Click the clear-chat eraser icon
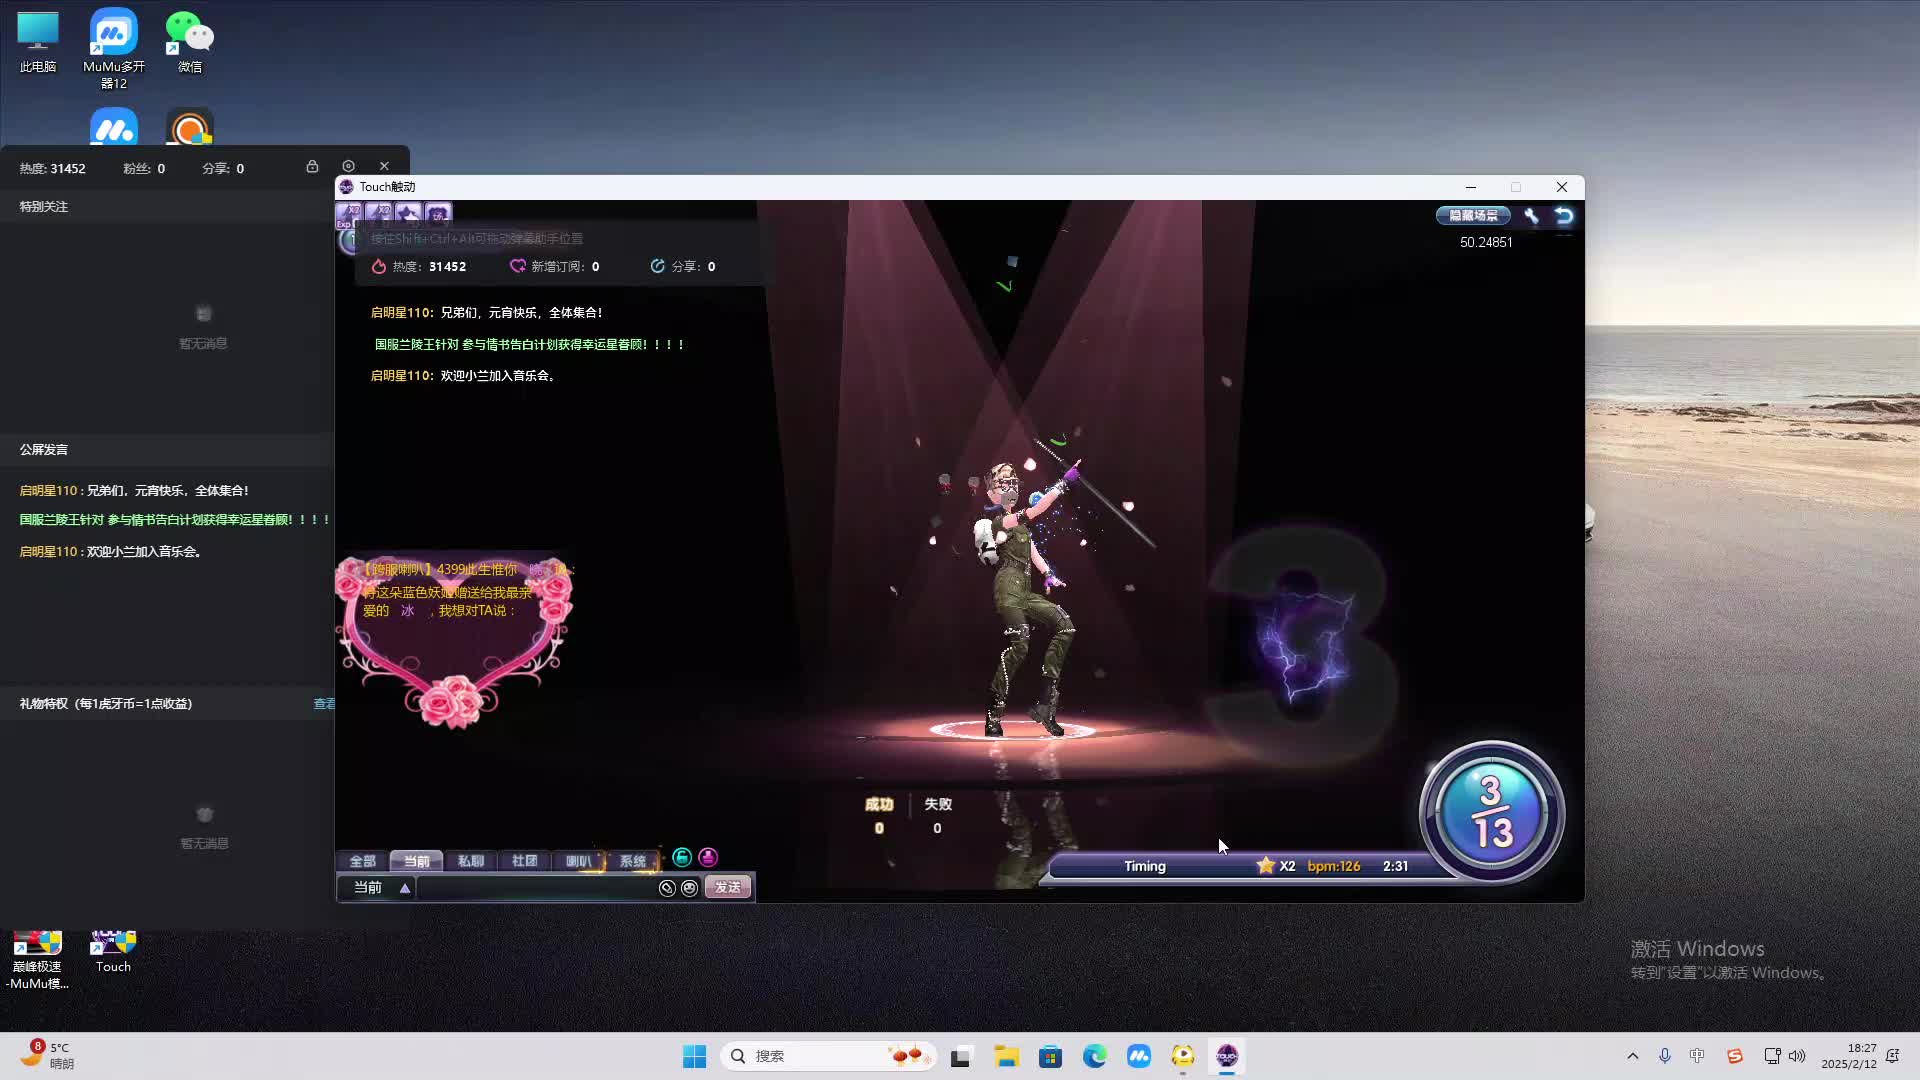The height and width of the screenshot is (1080, 1920). click(x=667, y=888)
